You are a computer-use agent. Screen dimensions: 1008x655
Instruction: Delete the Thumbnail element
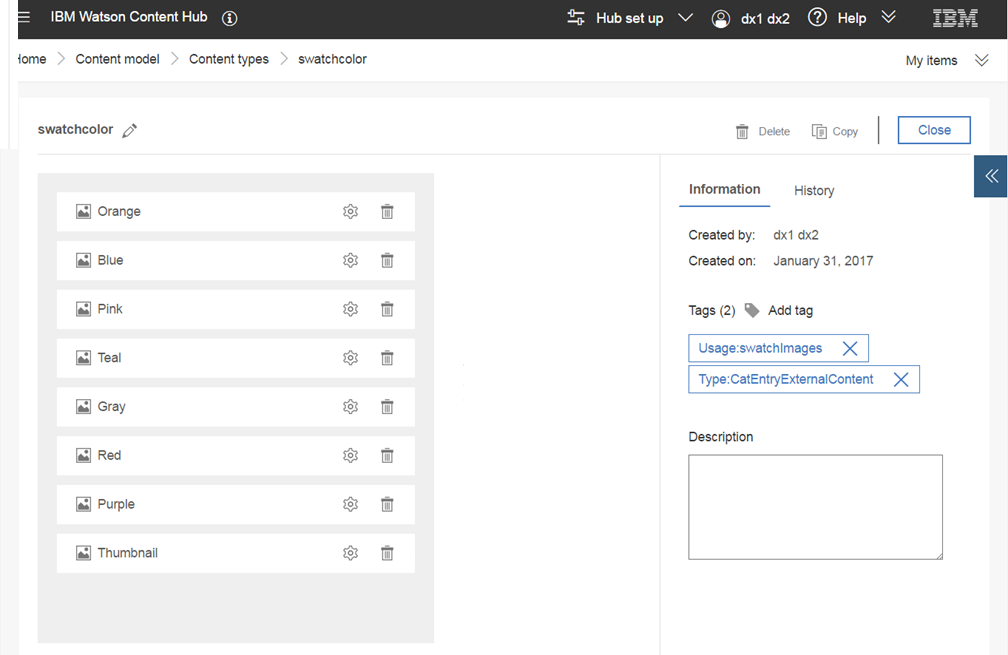pos(387,553)
